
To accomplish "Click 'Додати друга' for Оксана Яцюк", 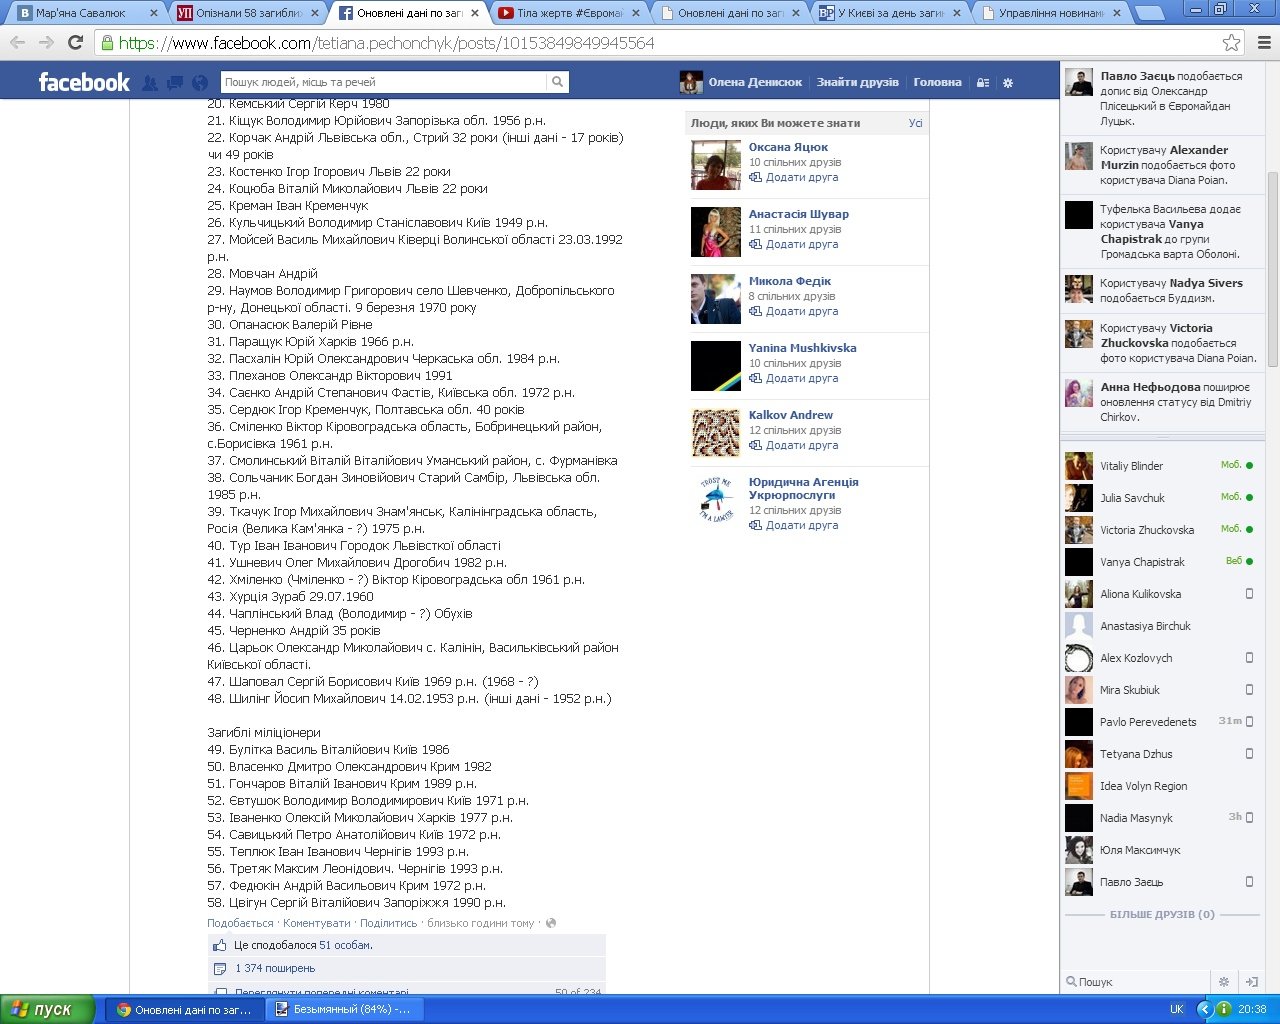I will click(801, 177).
